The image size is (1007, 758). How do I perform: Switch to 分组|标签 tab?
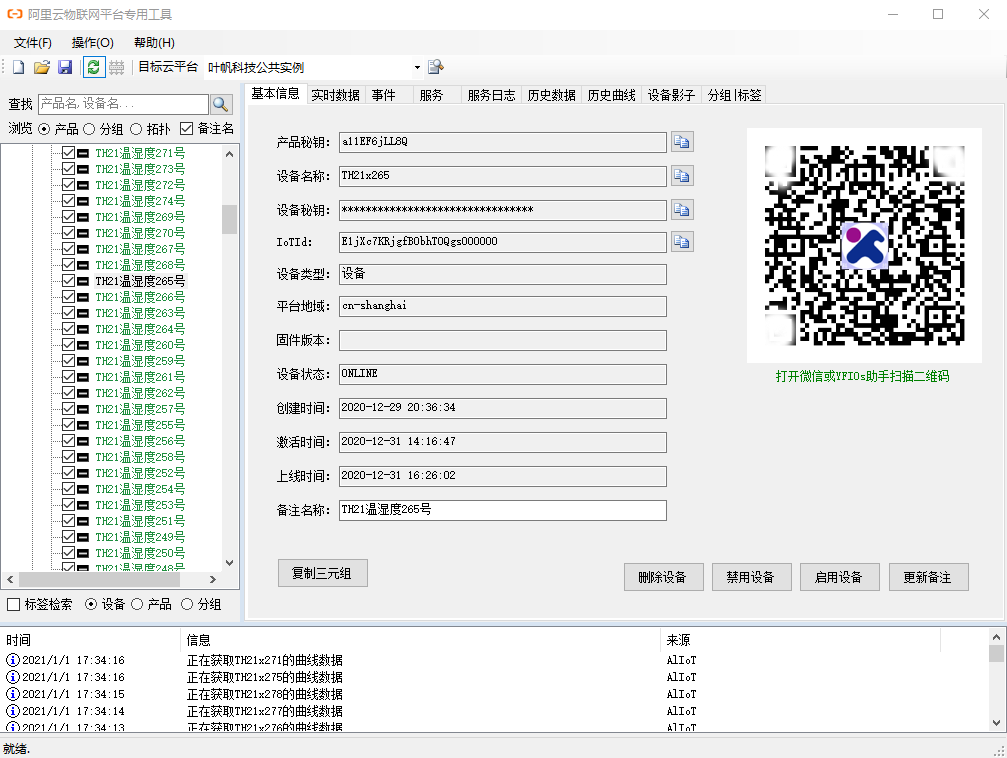coord(734,95)
